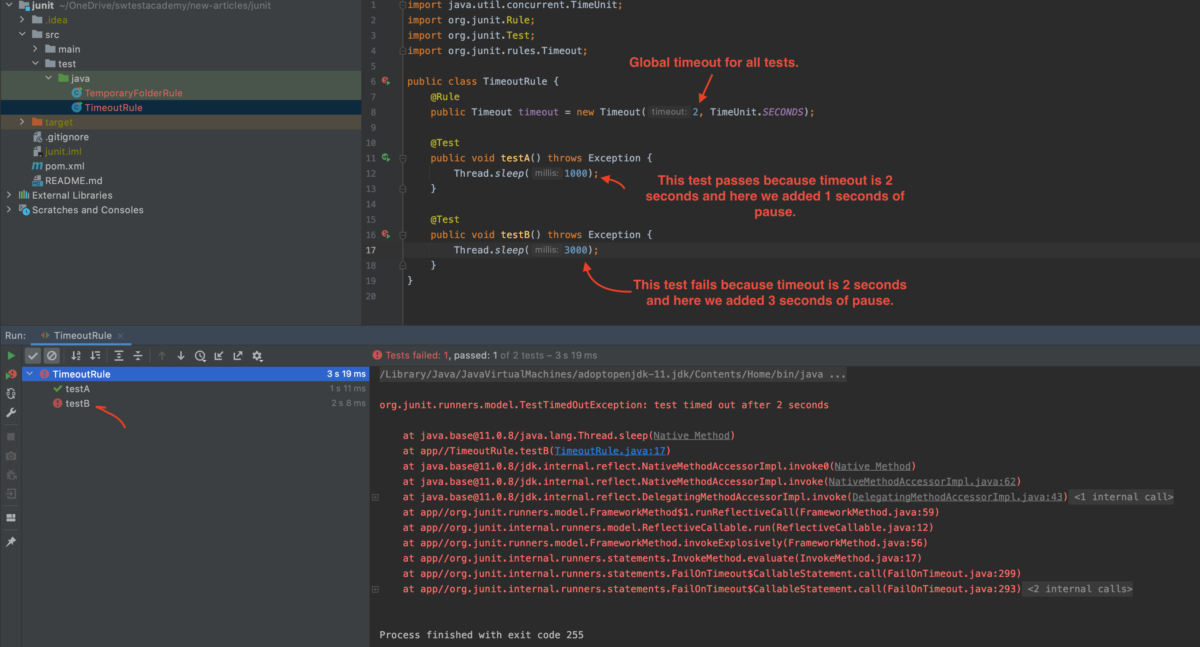Collapse the src folder in project tree
The image size is (1200, 647).
[x=22, y=34]
